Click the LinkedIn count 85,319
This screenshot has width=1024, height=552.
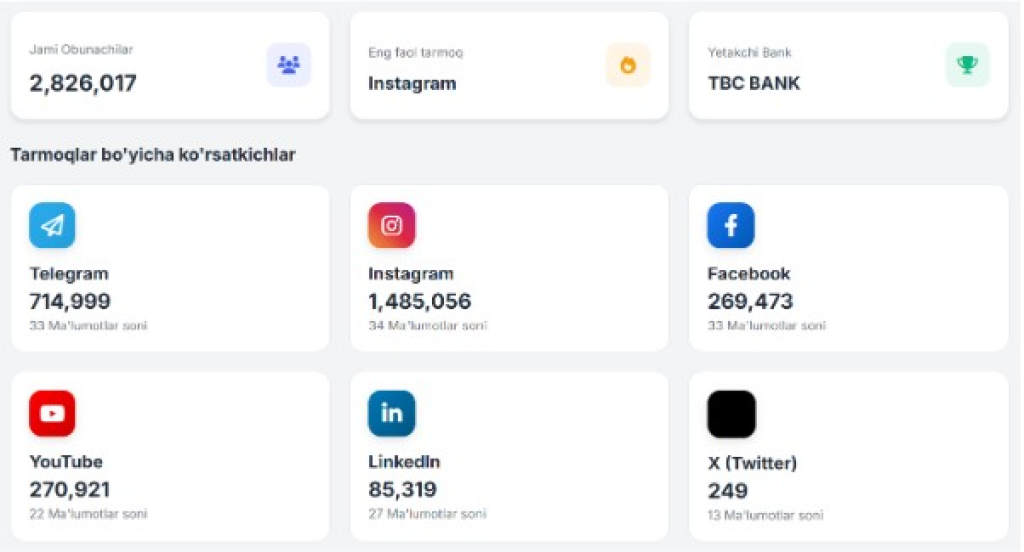(x=403, y=490)
